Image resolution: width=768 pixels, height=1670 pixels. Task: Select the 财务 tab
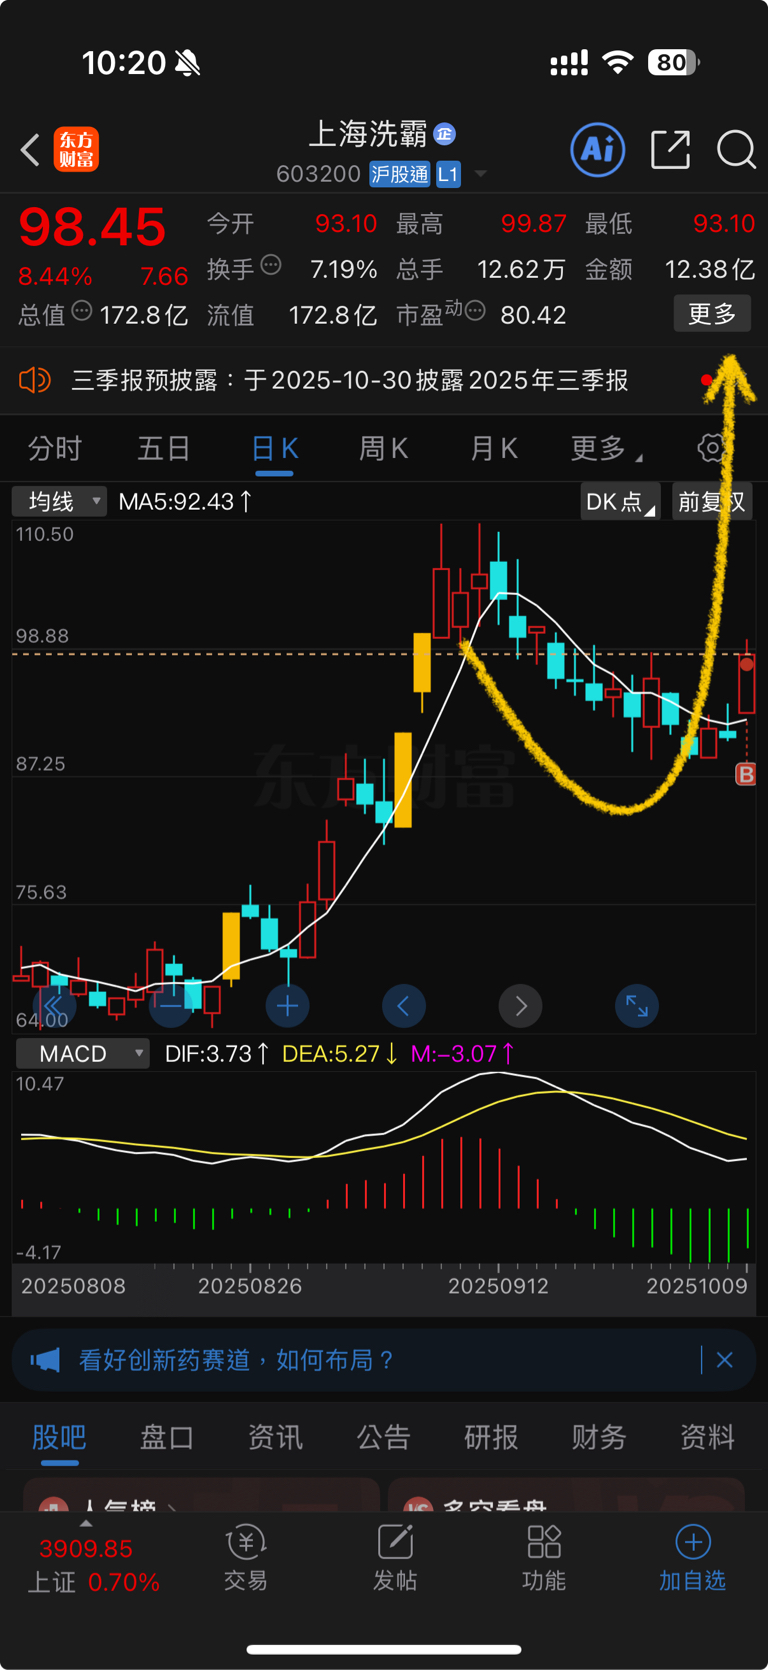coord(599,1437)
